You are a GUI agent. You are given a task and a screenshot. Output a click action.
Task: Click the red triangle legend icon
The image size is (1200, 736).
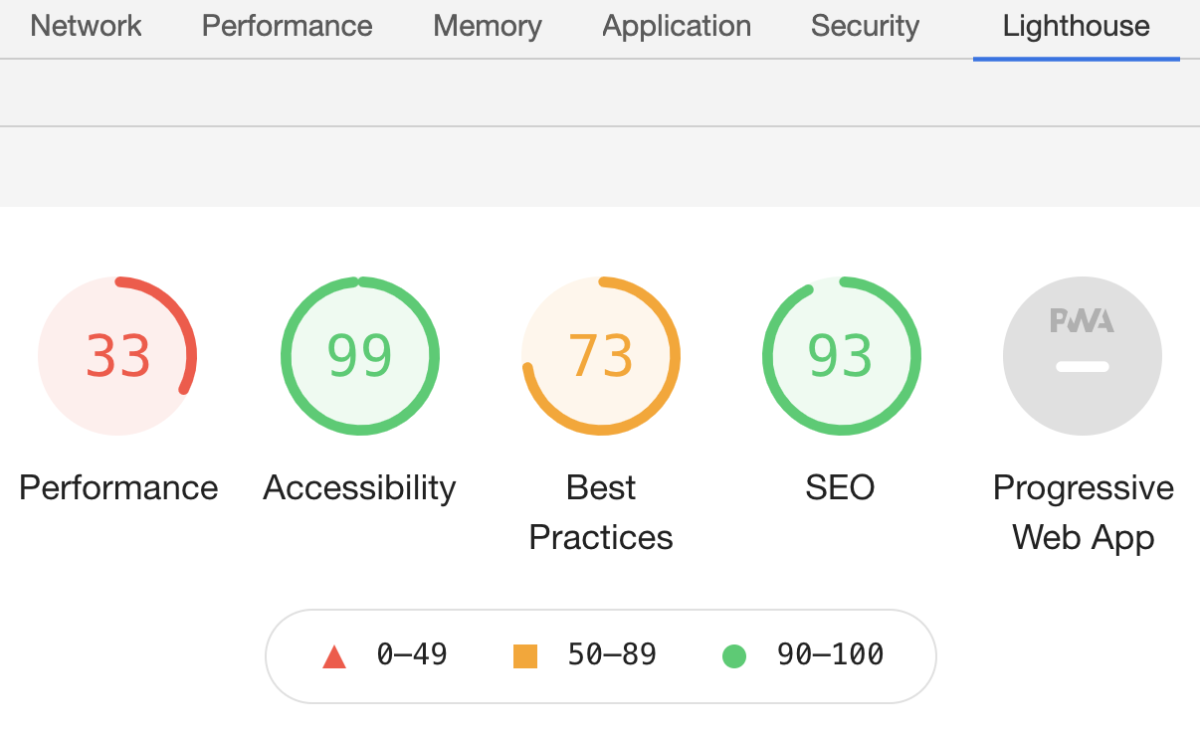click(334, 657)
